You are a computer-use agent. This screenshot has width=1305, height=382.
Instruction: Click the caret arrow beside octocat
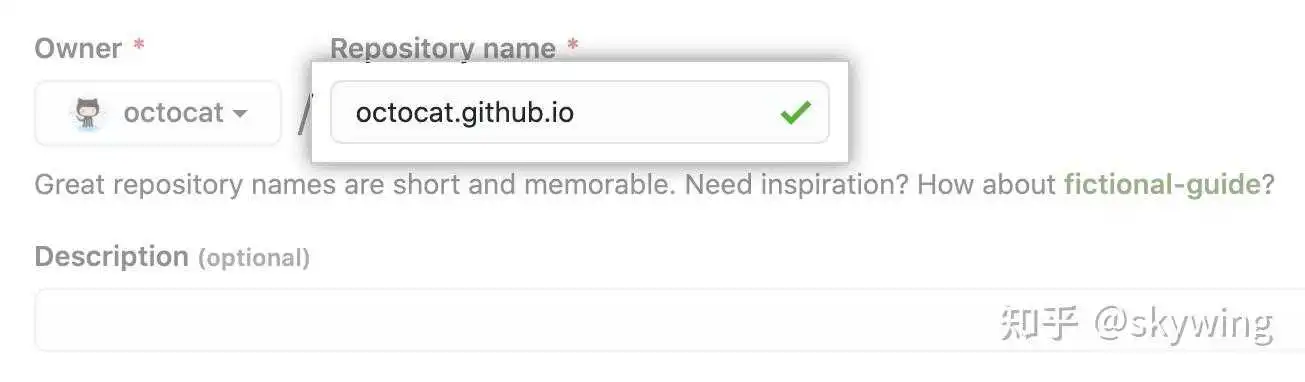click(240, 114)
